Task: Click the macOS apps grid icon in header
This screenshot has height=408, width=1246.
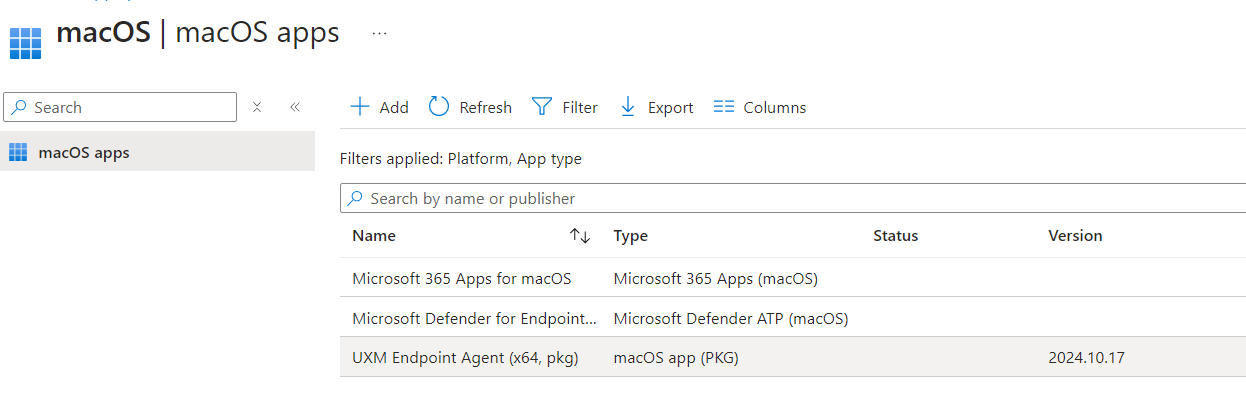Action: click(25, 43)
